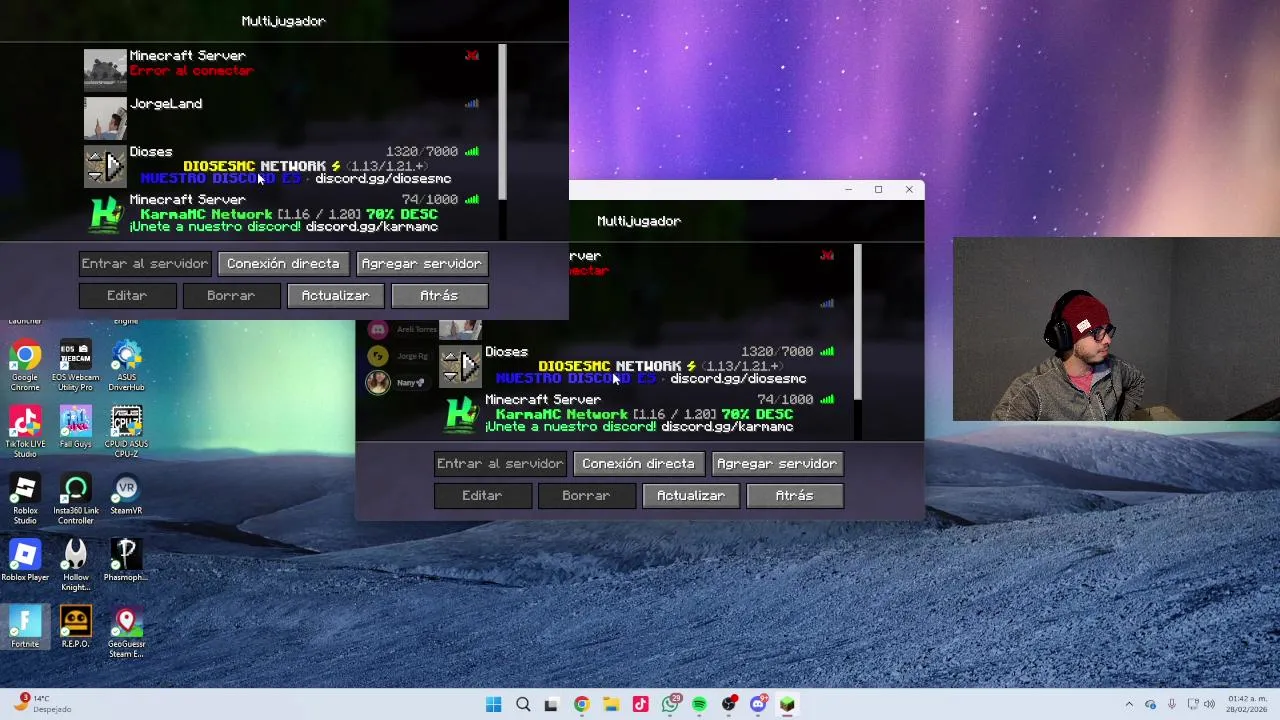Click Conexión directa in titled Minecraft window
Screen dimensions: 1280x720
638,463
